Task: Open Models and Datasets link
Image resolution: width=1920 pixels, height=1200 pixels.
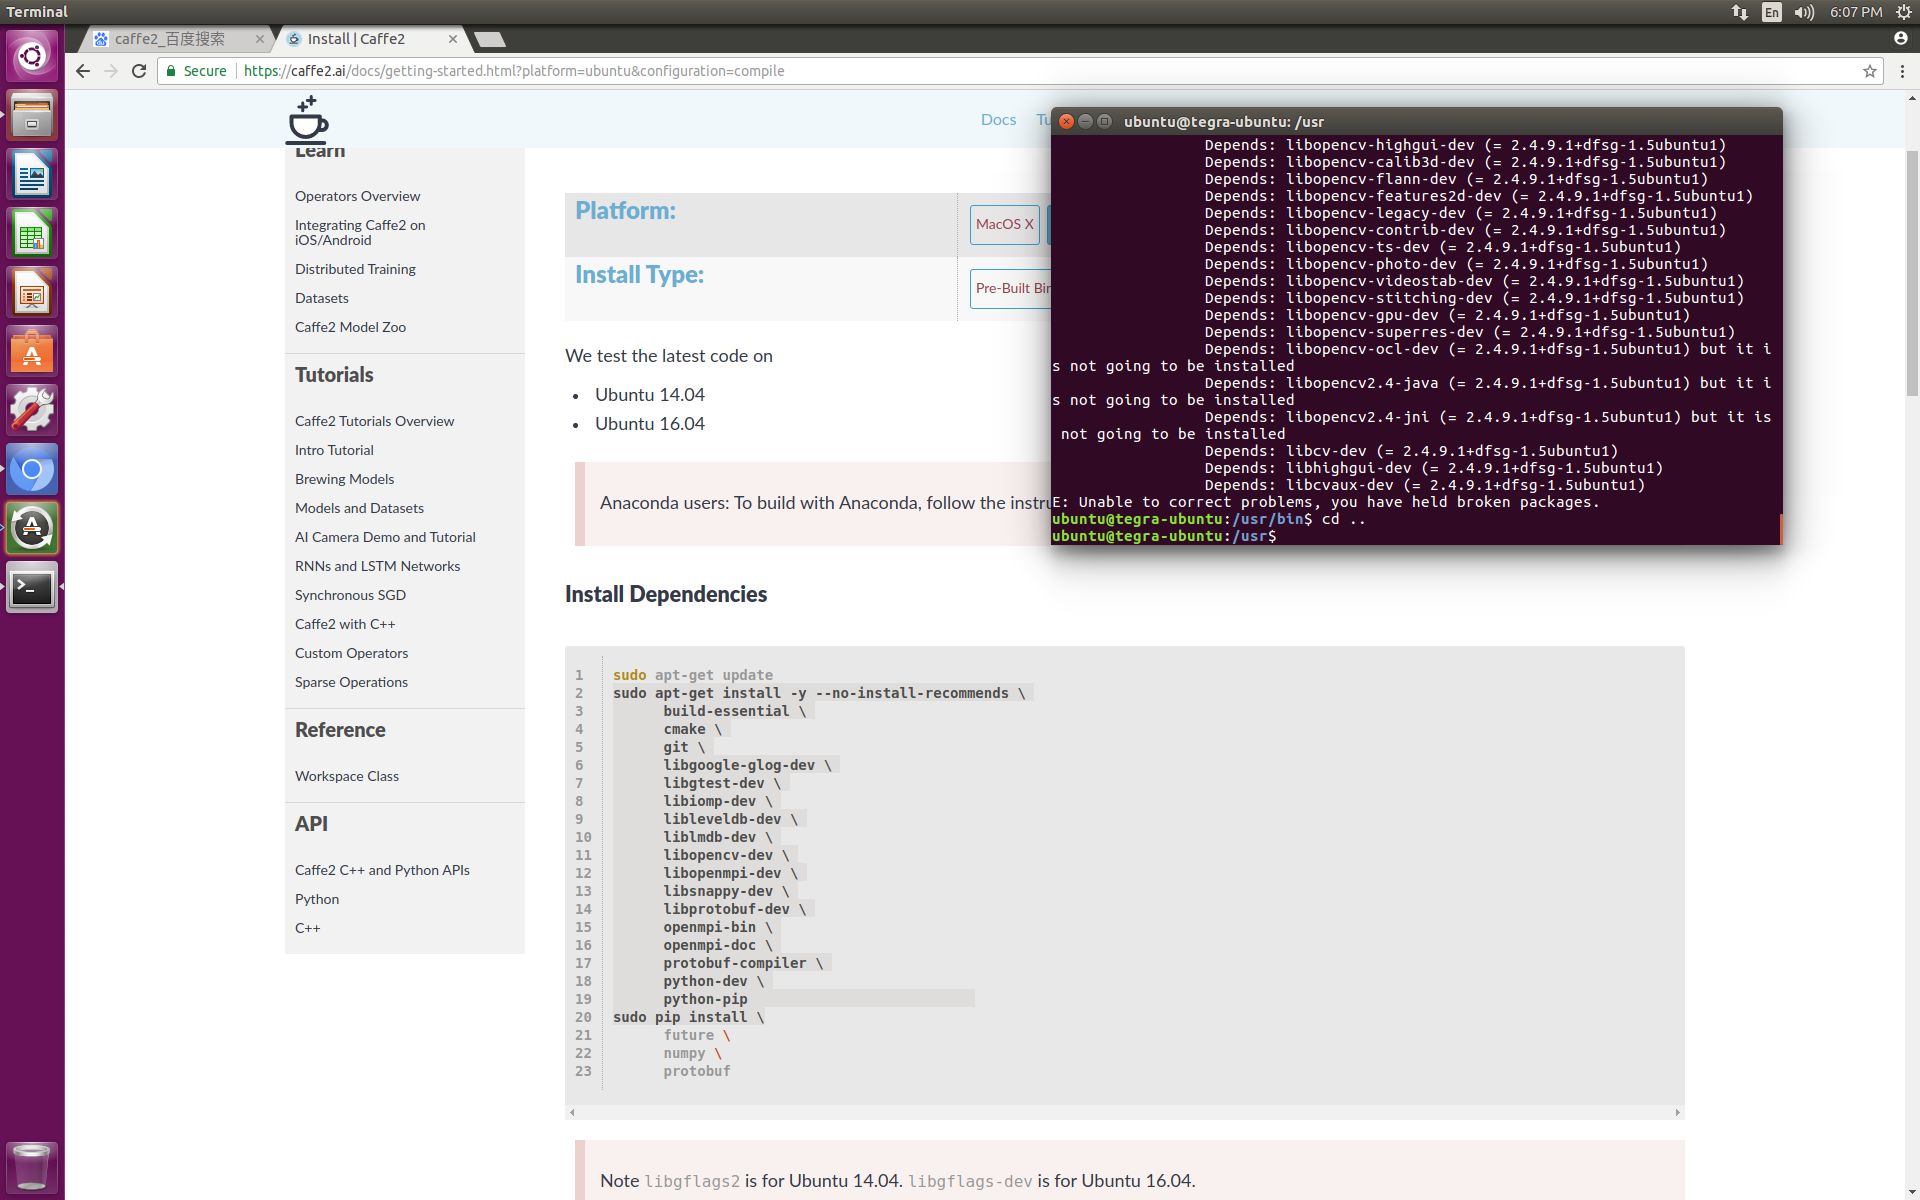Action: [359, 508]
